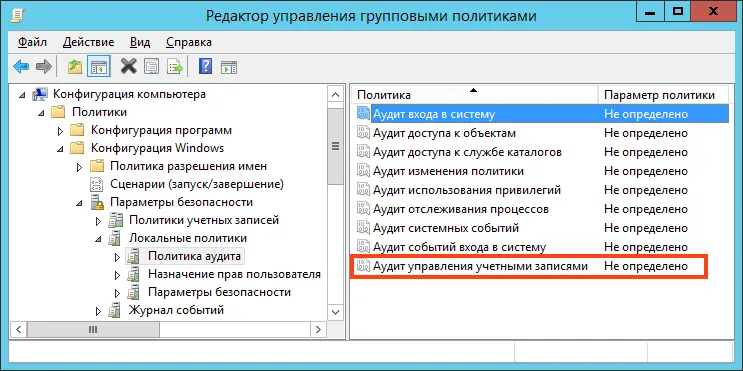Click the blue Help question mark icon
The image size is (743, 371).
[x=205, y=66]
